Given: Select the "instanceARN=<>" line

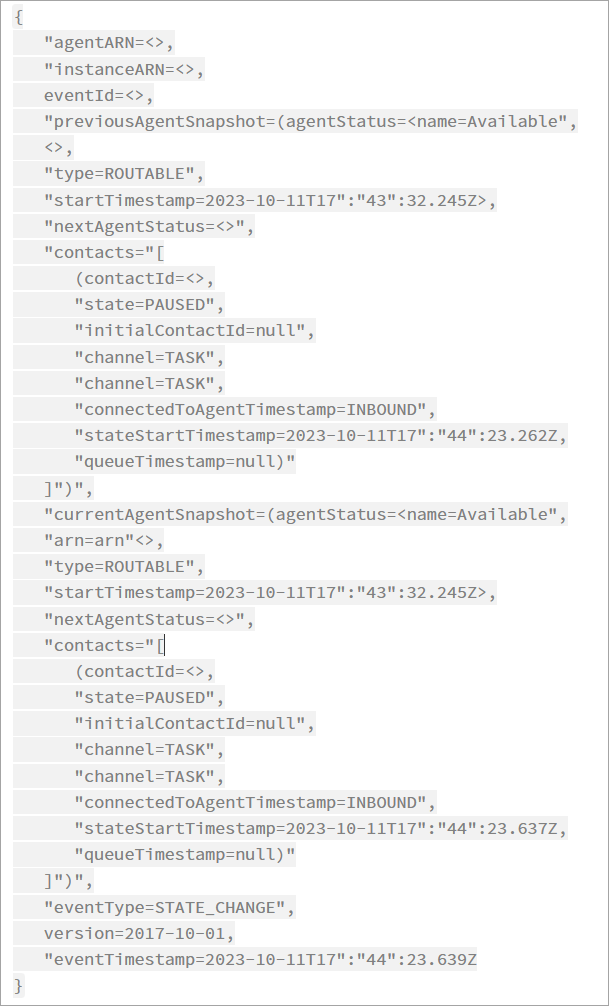Looking at the screenshot, I should 124,69.
